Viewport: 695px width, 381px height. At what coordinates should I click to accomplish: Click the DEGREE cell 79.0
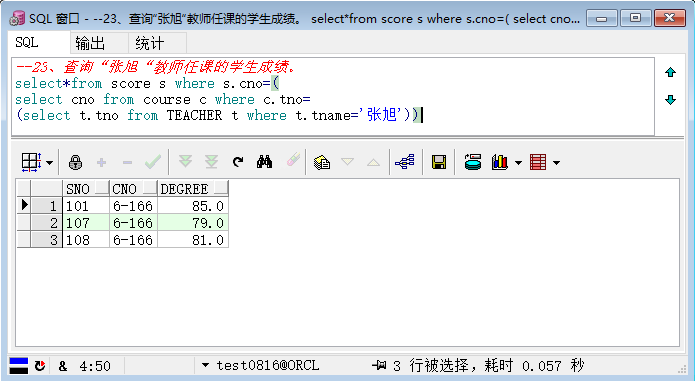(x=193, y=222)
